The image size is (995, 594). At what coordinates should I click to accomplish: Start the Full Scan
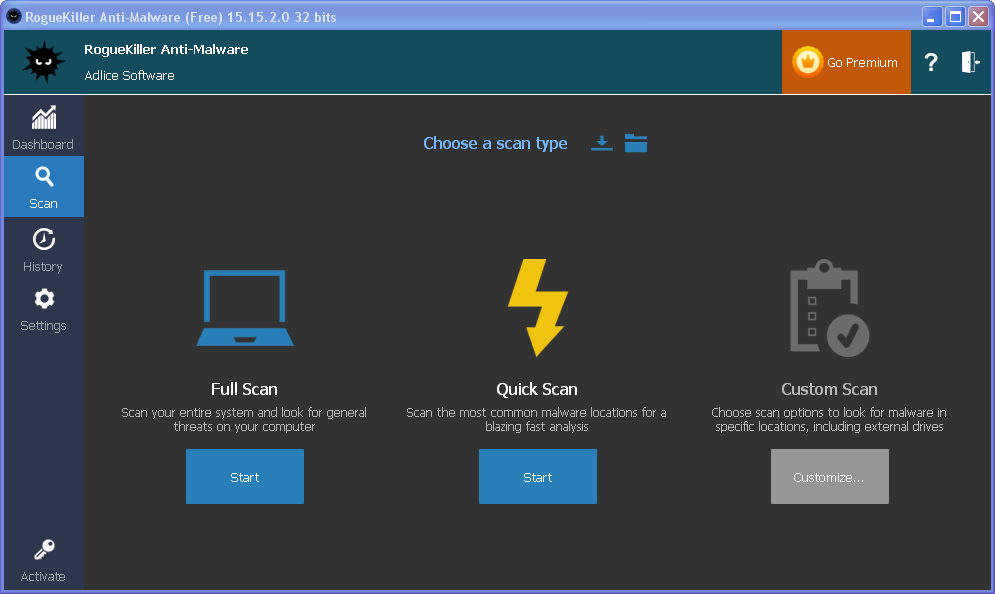pos(245,477)
